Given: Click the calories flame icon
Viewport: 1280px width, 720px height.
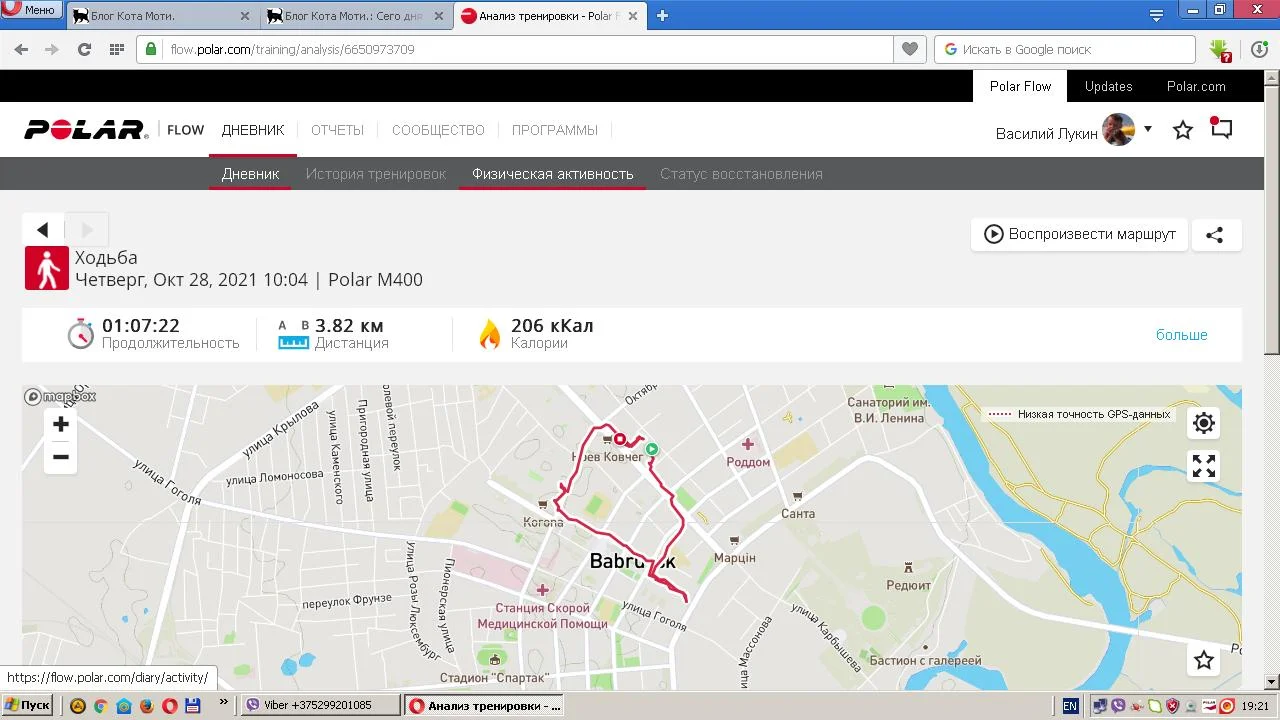Looking at the screenshot, I should click(x=489, y=334).
